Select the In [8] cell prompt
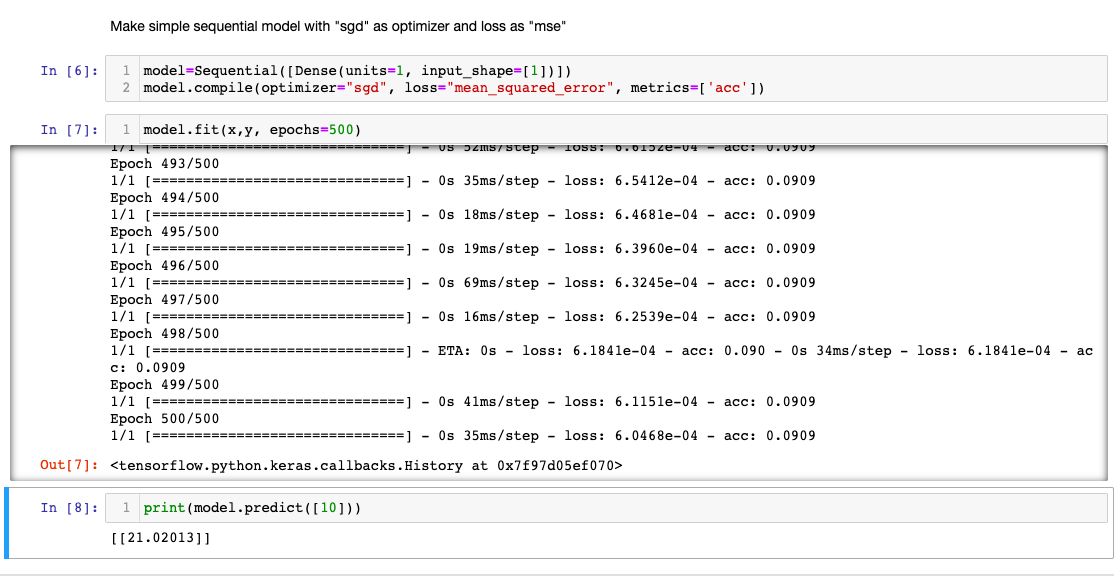 (x=69, y=508)
